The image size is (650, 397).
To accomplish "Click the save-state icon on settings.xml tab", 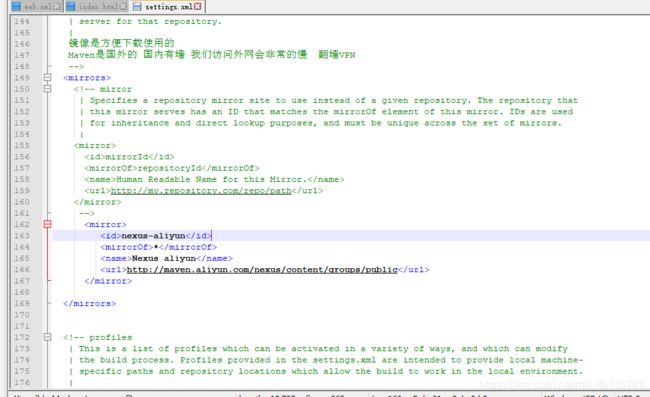I will pos(137,6).
